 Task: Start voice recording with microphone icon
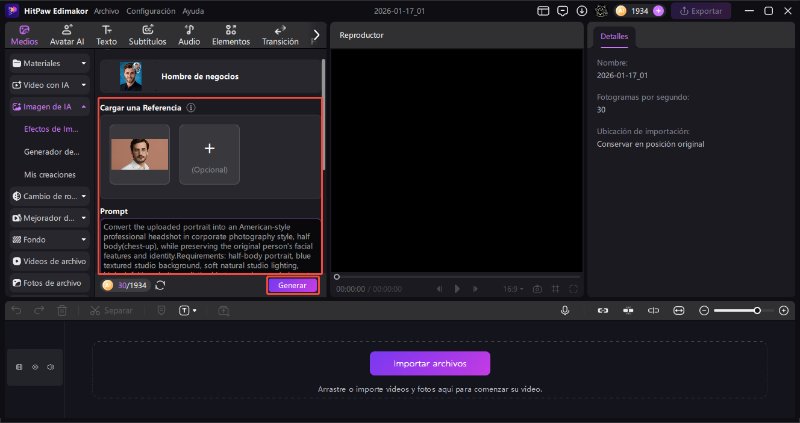point(565,310)
